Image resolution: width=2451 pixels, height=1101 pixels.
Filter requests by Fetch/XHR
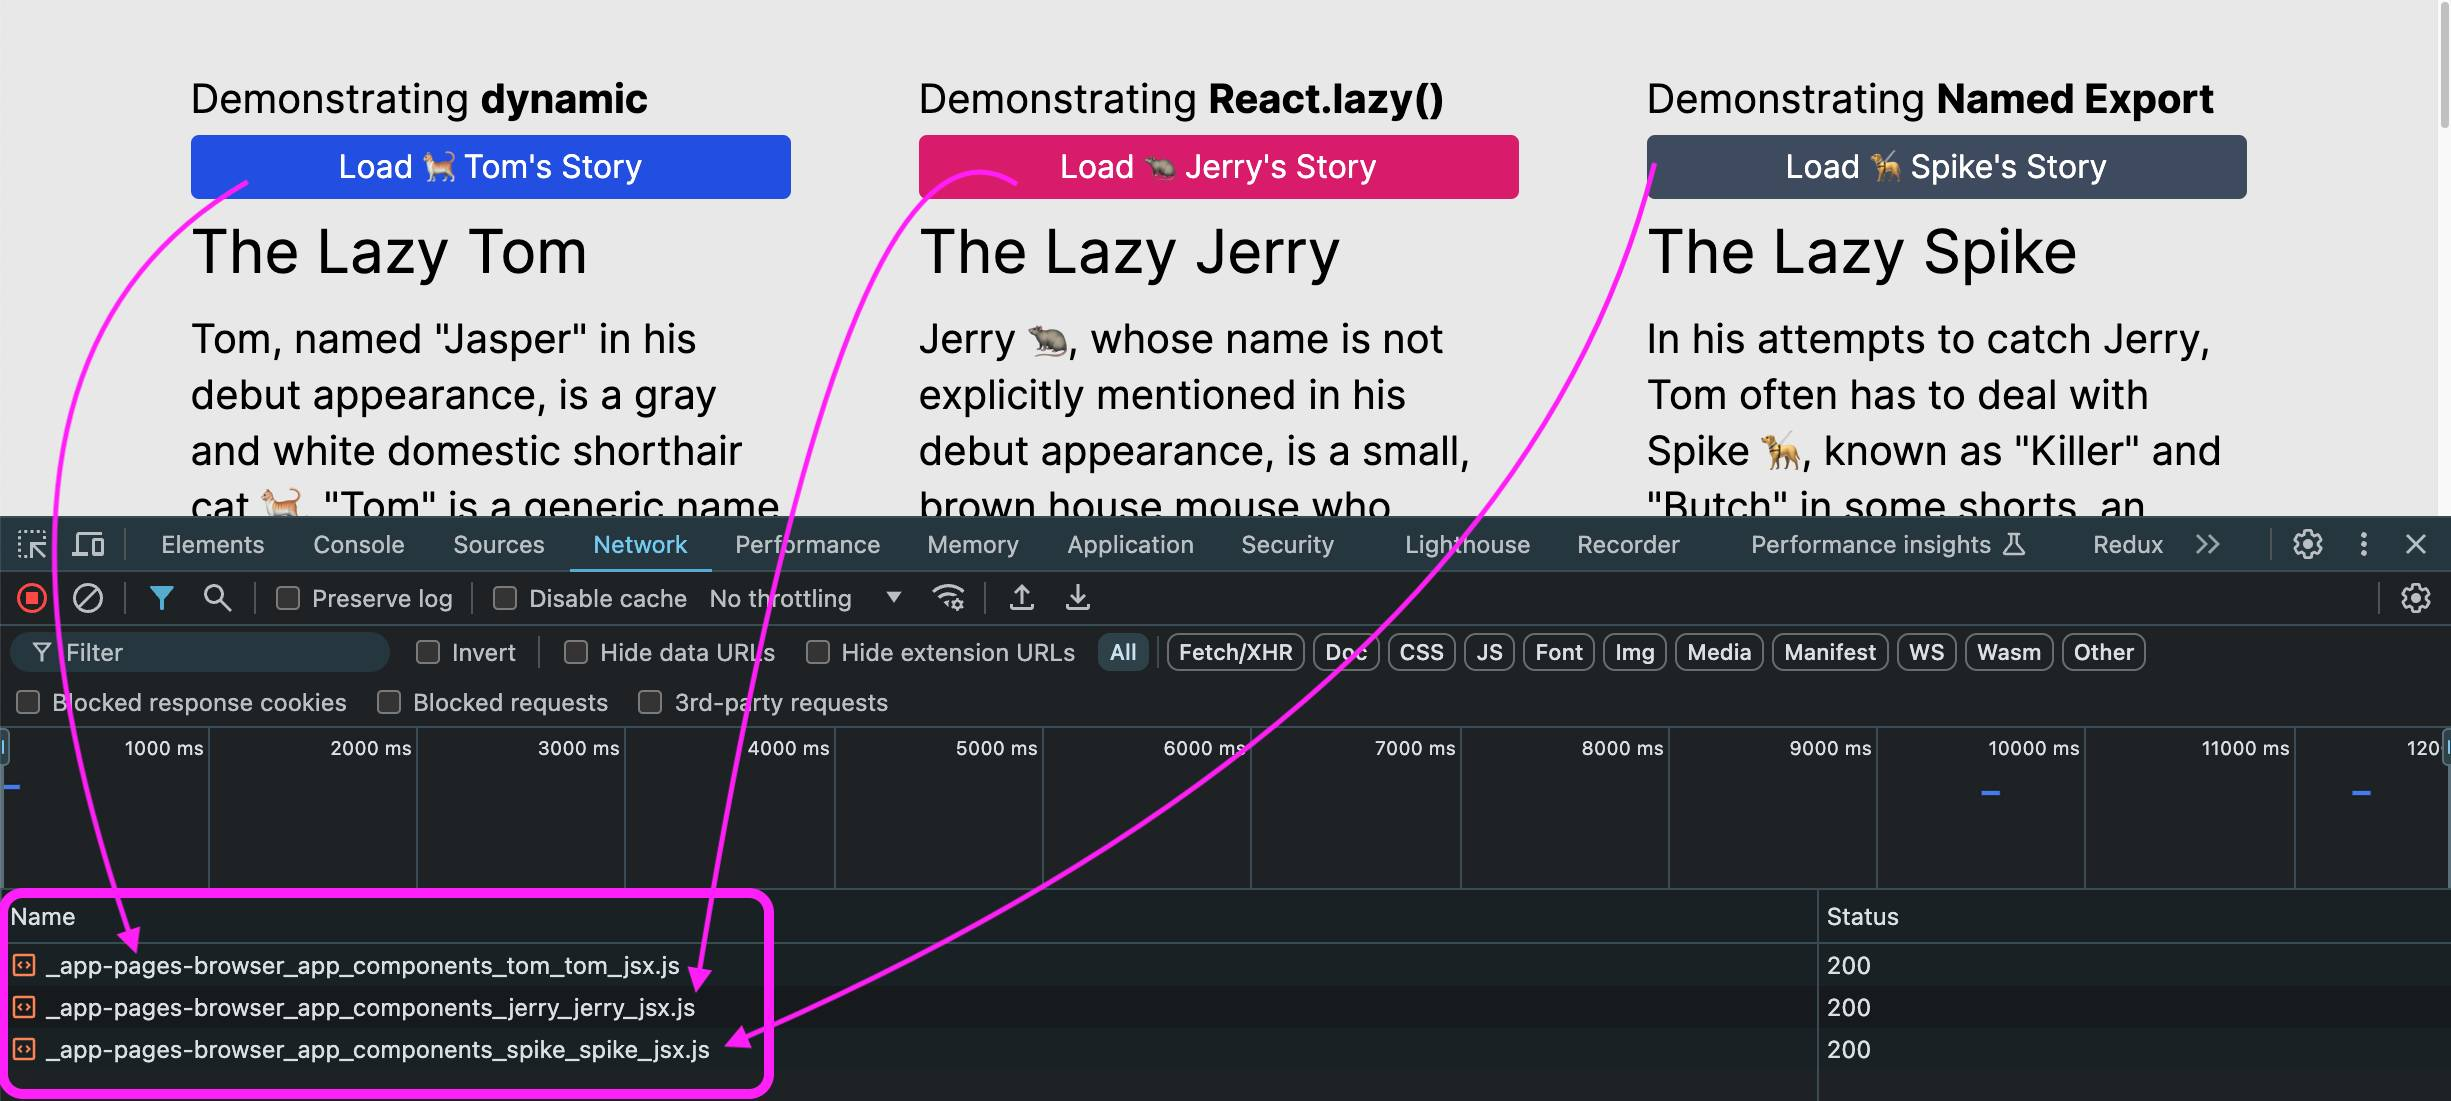tap(1236, 653)
